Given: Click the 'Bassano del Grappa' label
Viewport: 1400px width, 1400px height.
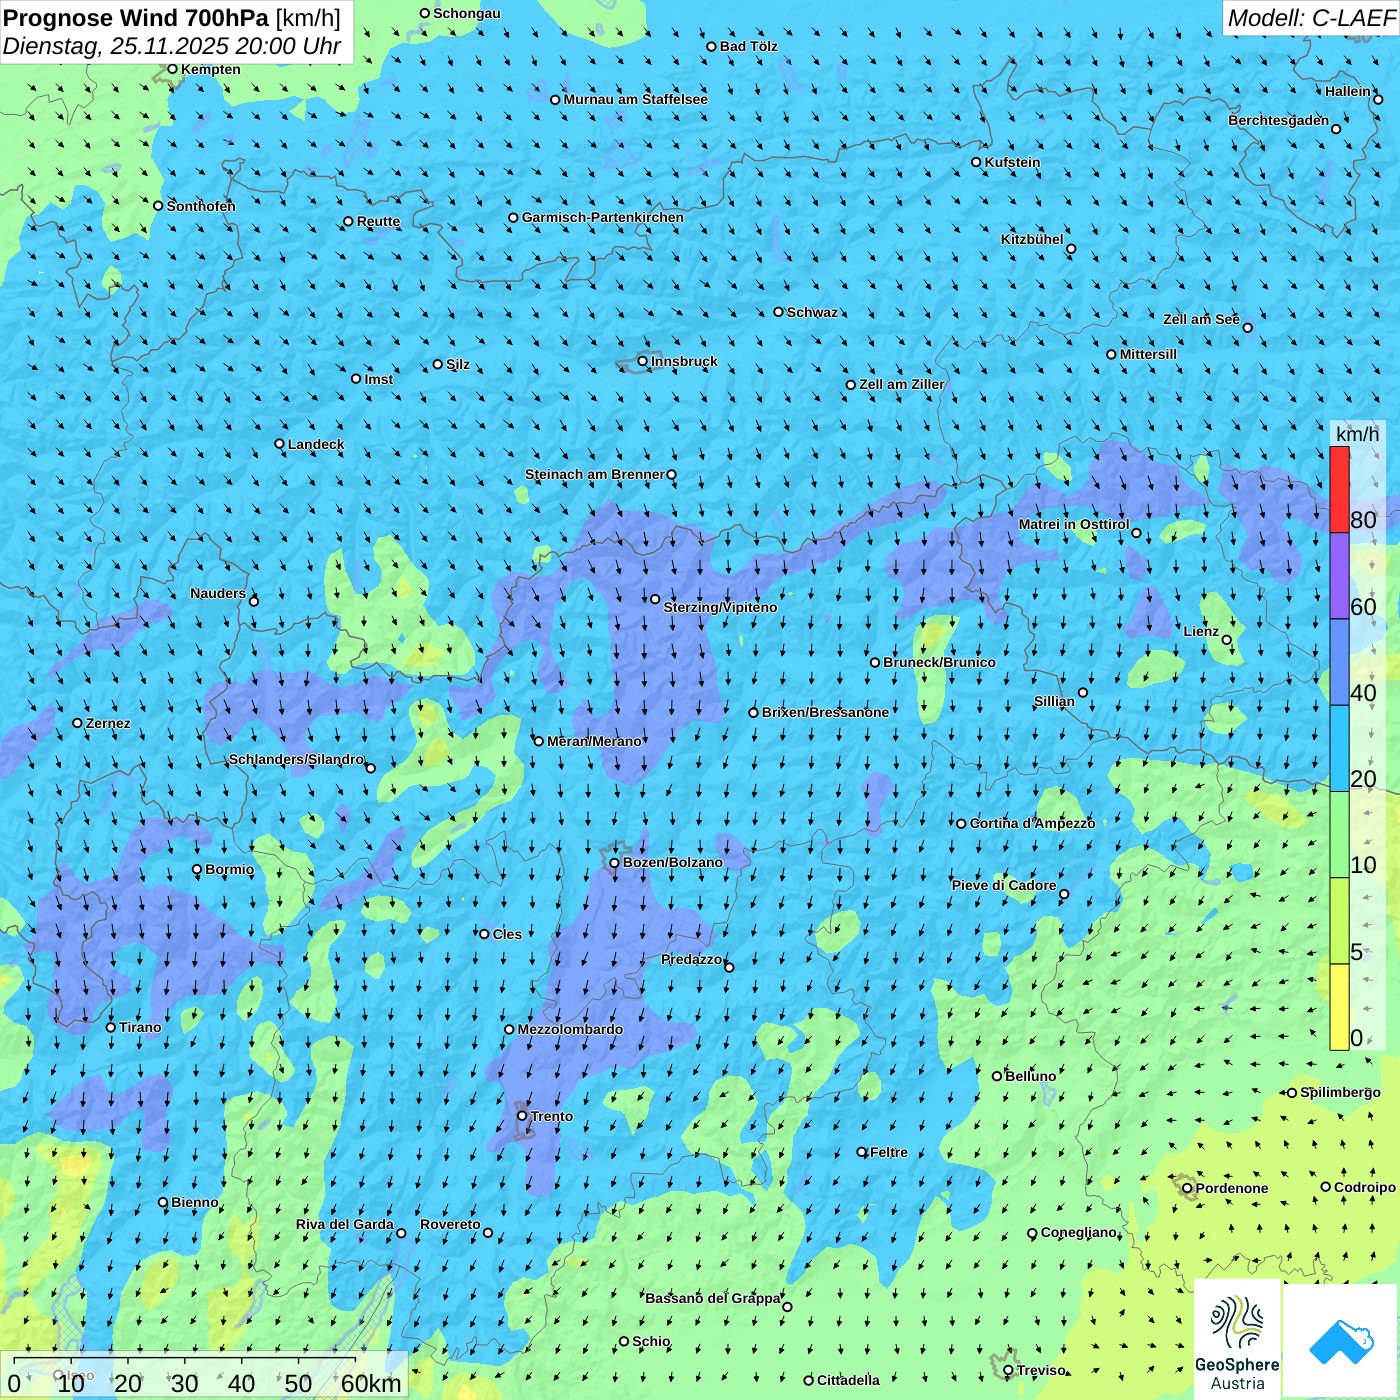Looking at the screenshot, I should point(712,1298).
